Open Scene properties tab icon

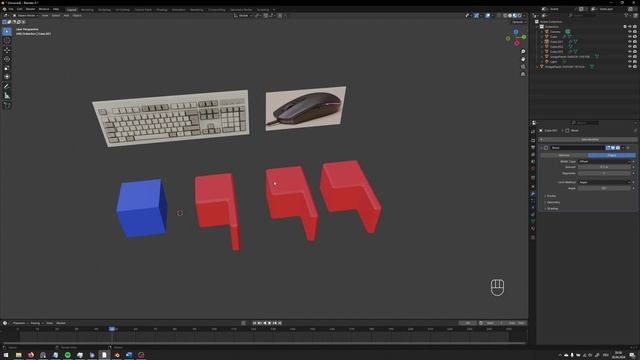[533, 162]
